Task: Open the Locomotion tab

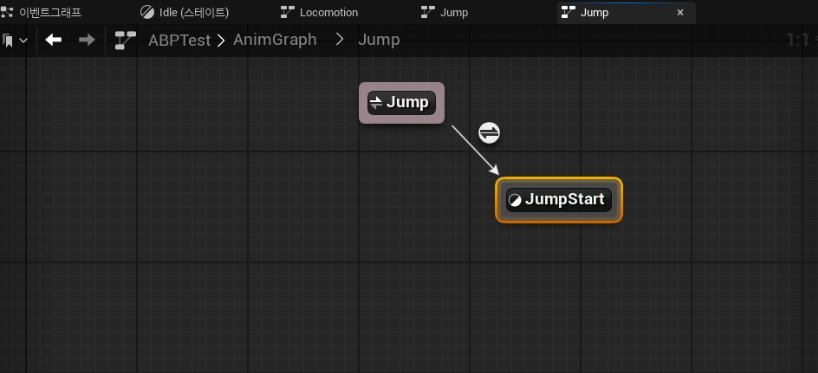Action: pyautogui.click(x=329, y=12)
